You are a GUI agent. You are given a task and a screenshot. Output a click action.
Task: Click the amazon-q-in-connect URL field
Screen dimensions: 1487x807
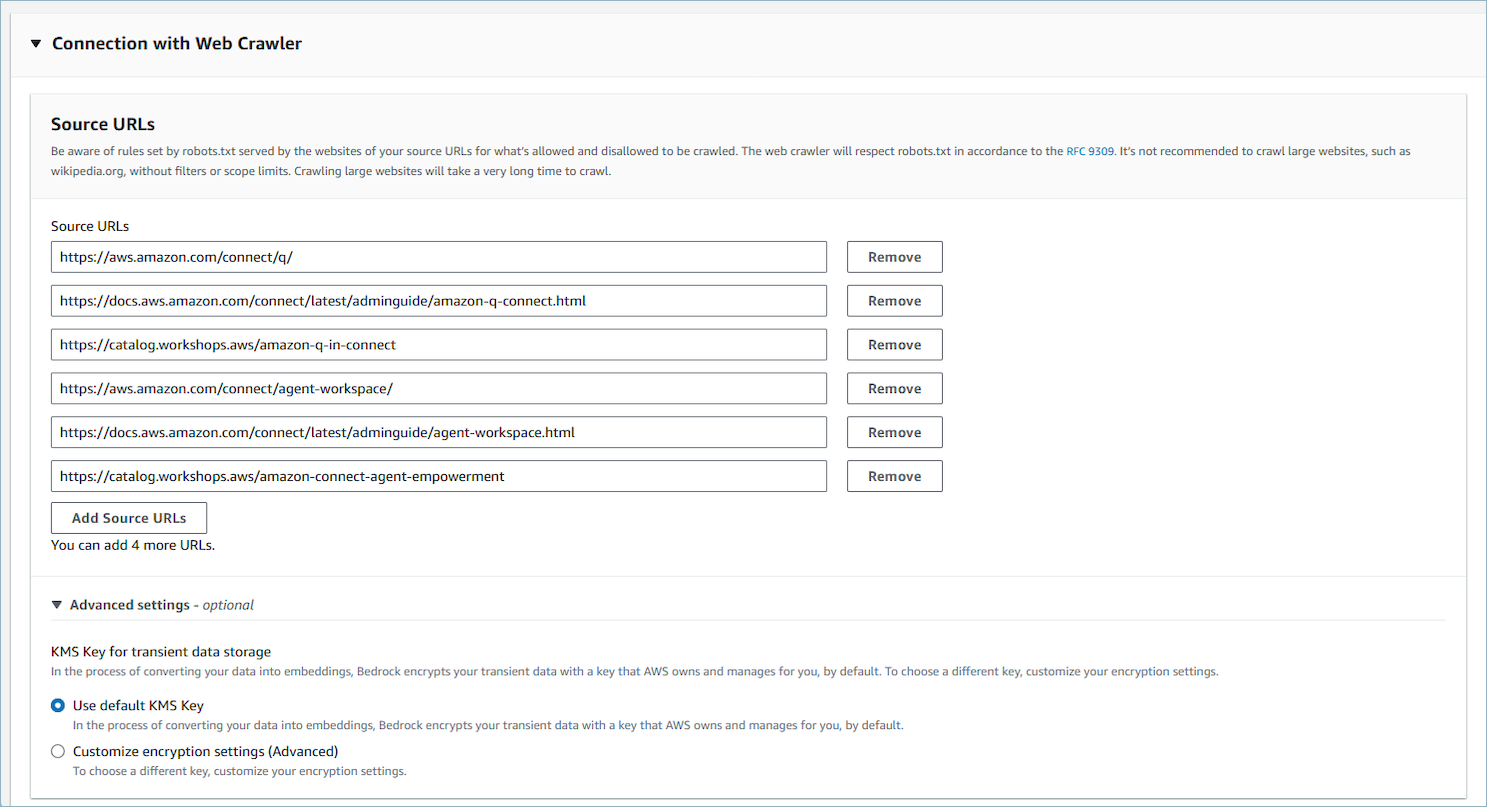(x=439, y=344)
